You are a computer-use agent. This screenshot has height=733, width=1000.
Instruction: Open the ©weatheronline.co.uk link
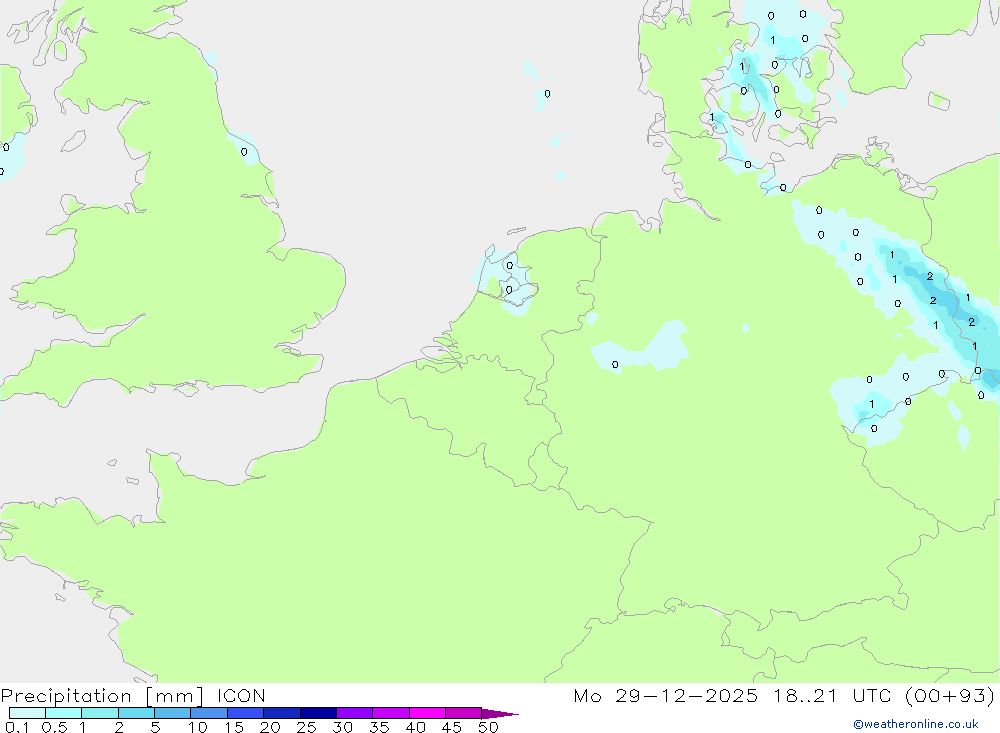[916, 724]
